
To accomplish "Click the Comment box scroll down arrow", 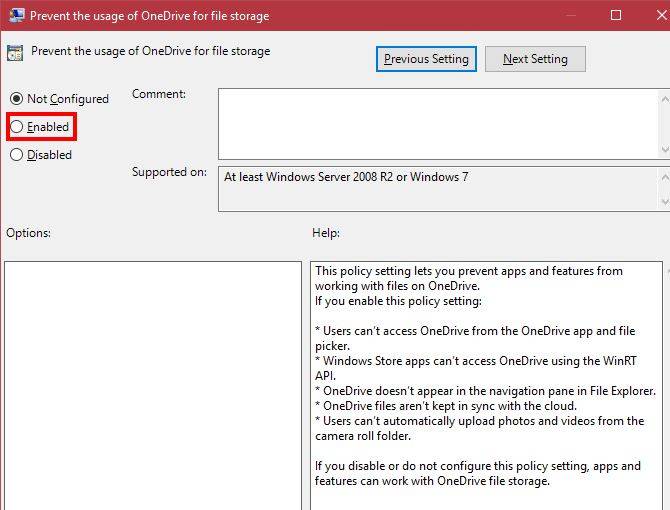I will [665, 149].
